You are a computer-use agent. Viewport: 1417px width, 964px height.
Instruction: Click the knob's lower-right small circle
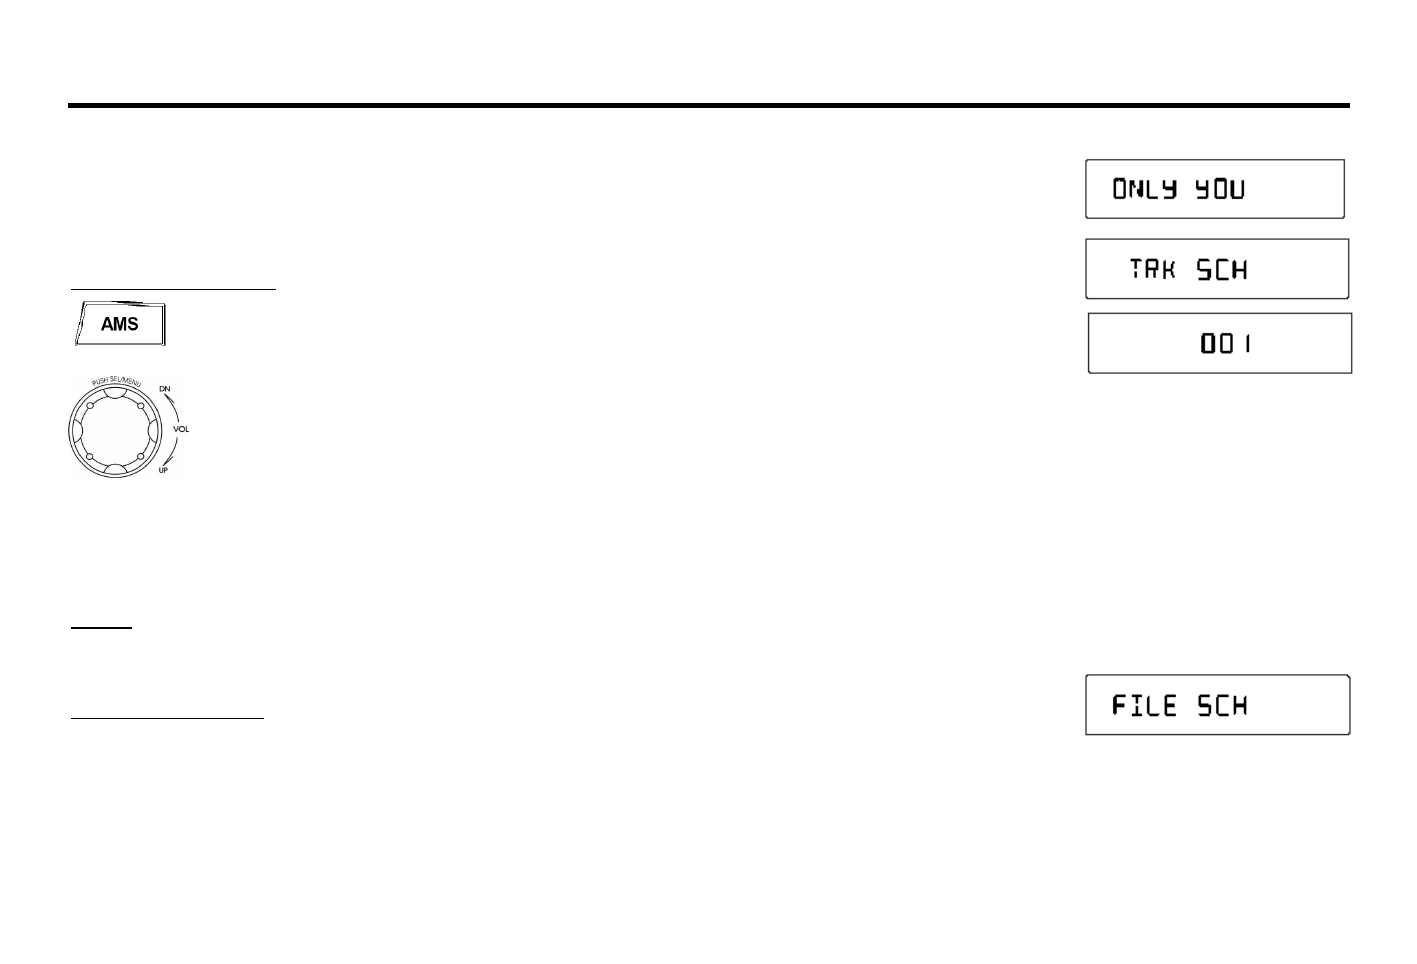pyautogui.click(x=141, y=457)
